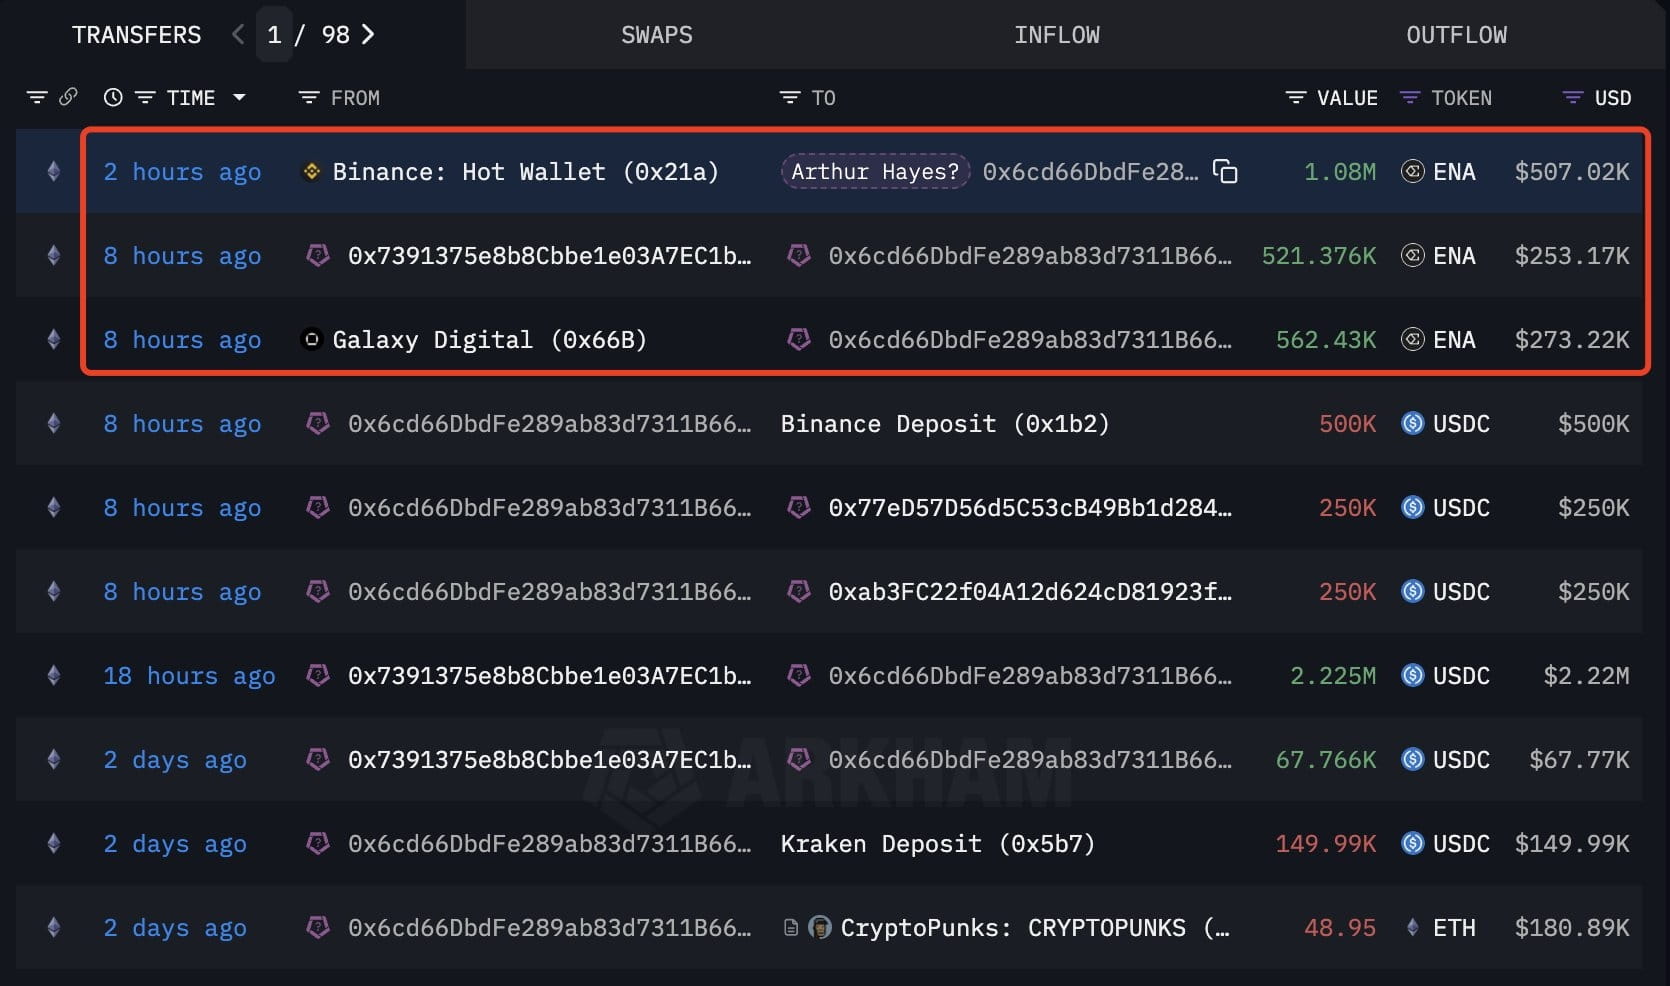
Task: Go to next transfers page arrow
Action: coord(368,35)
